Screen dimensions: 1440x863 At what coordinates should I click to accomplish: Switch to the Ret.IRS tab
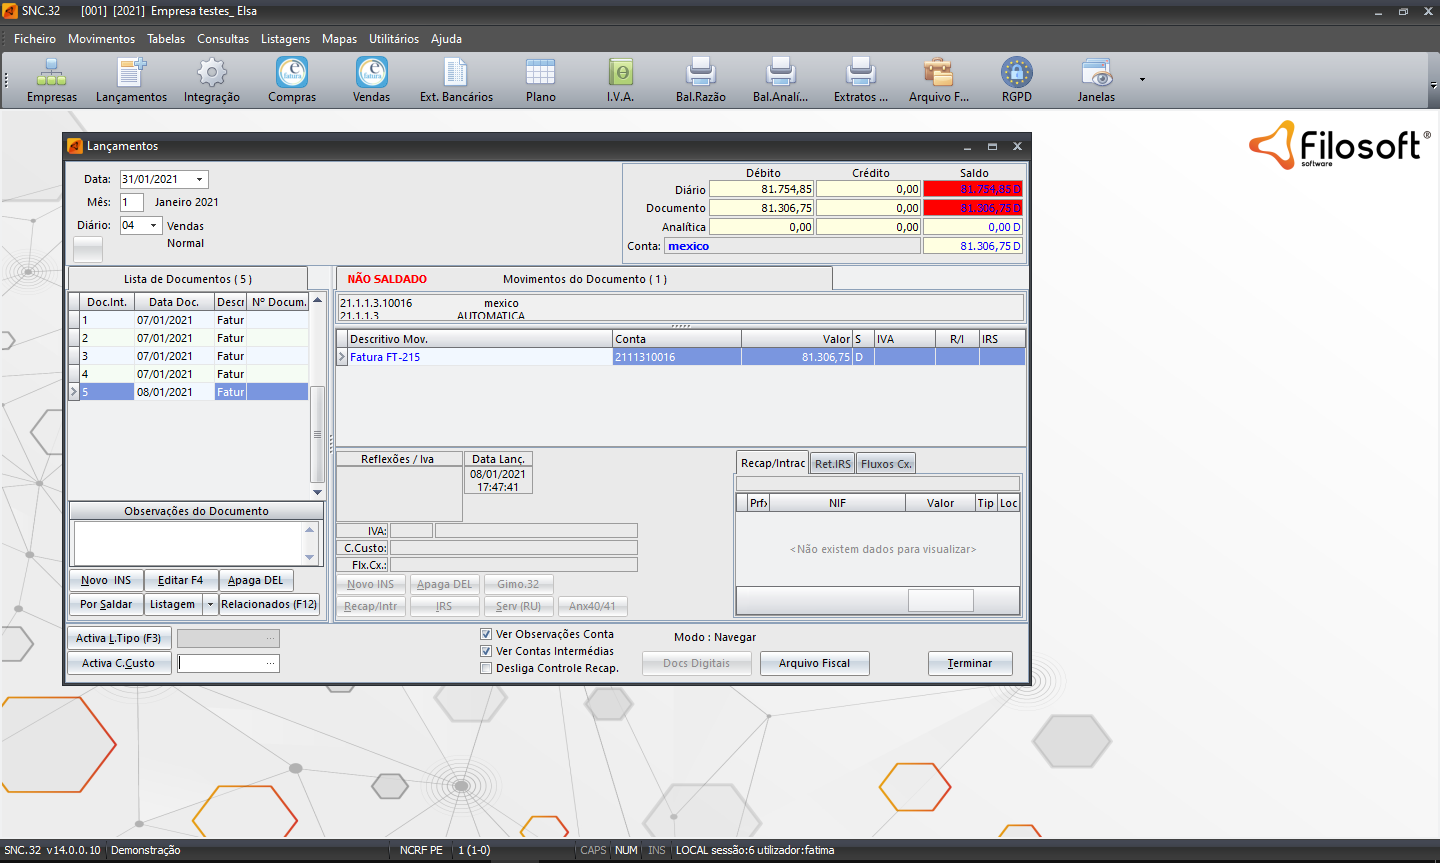coord(832,464)
